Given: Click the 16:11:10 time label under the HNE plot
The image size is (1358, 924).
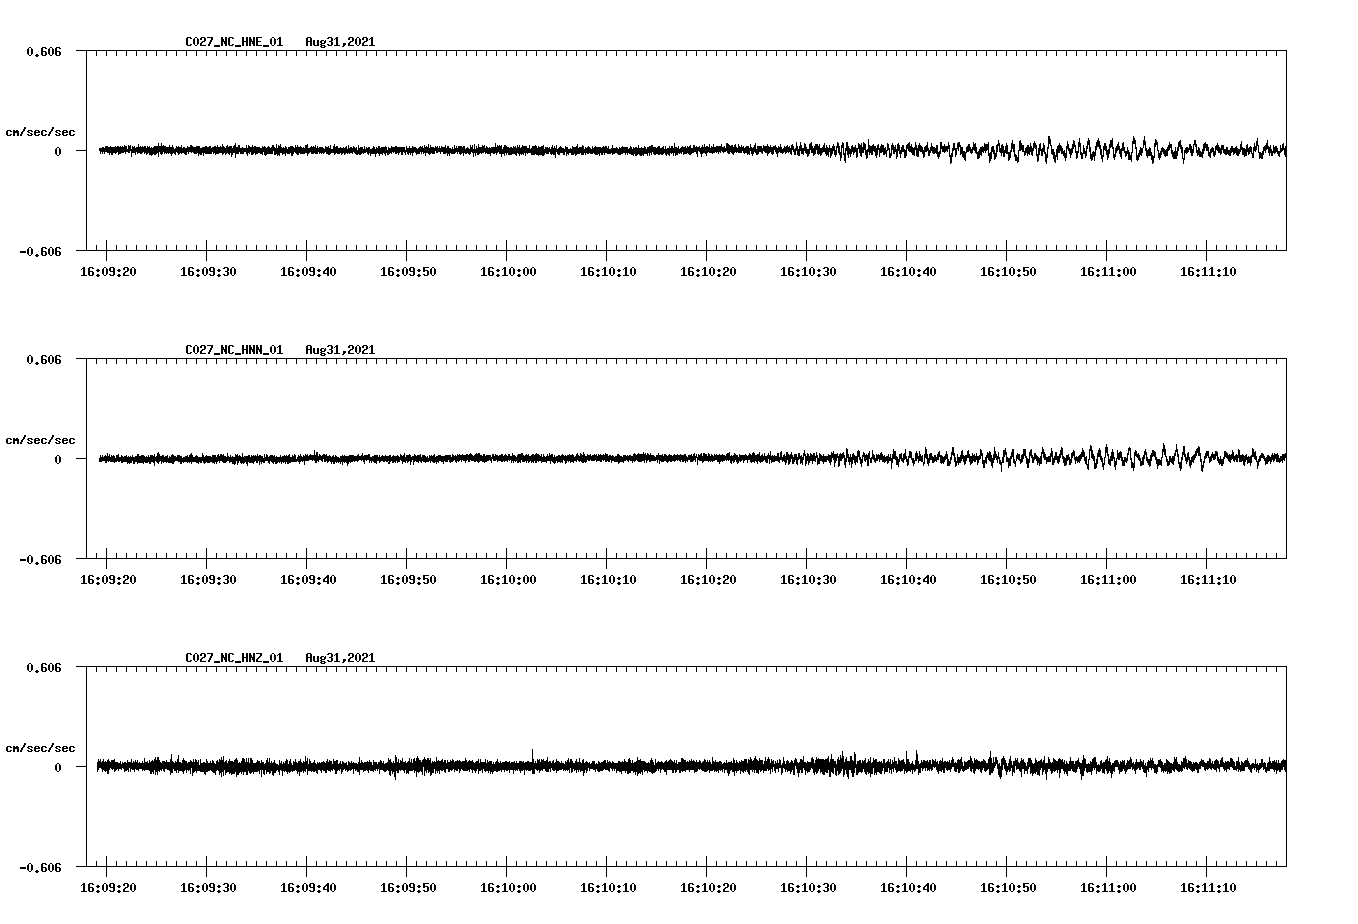Looking at the screenshot, I should click(1208, 272).
